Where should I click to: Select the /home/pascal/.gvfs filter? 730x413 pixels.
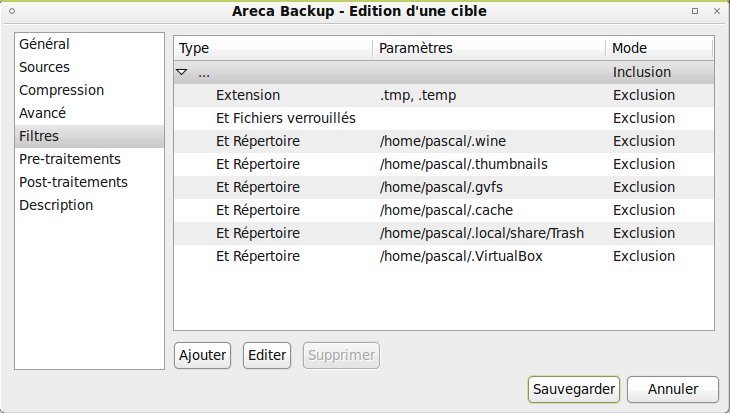pyautogui.click(x=444, y=187)
